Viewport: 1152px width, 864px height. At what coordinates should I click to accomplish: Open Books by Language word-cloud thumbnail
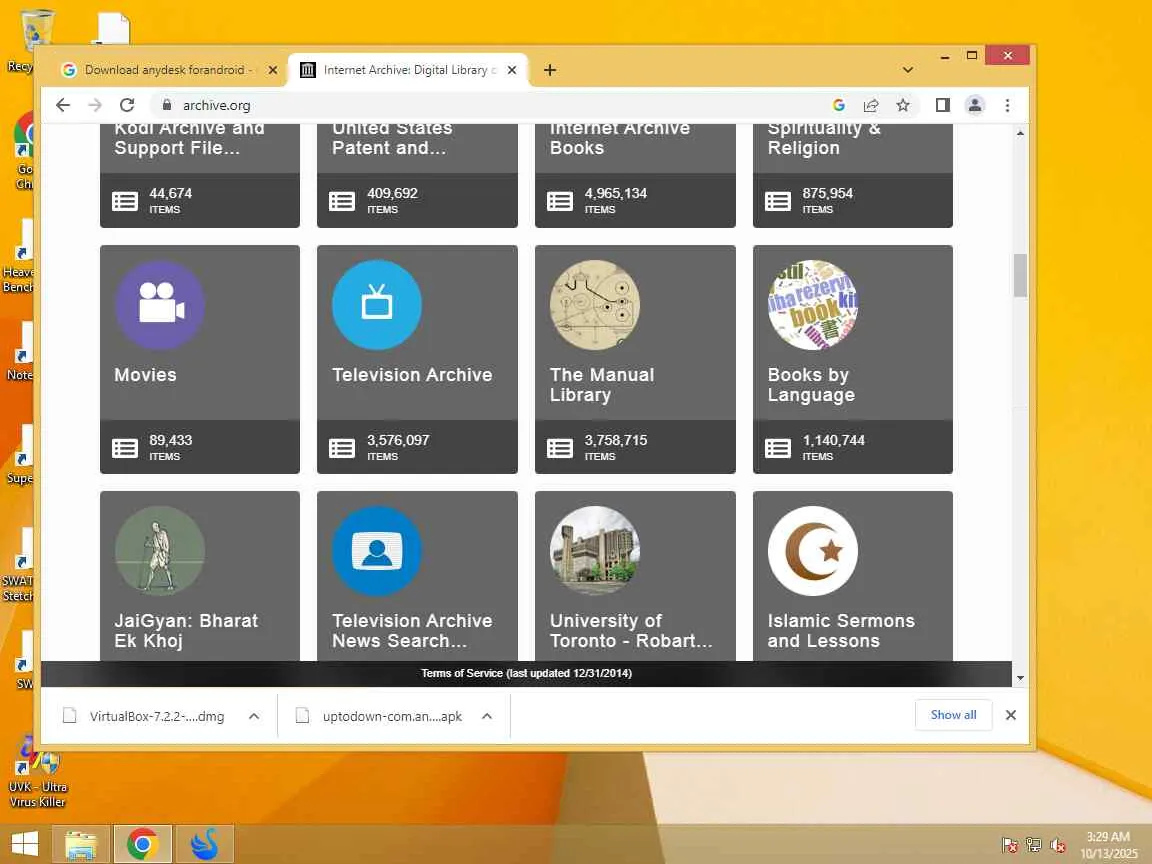(813, 304)
